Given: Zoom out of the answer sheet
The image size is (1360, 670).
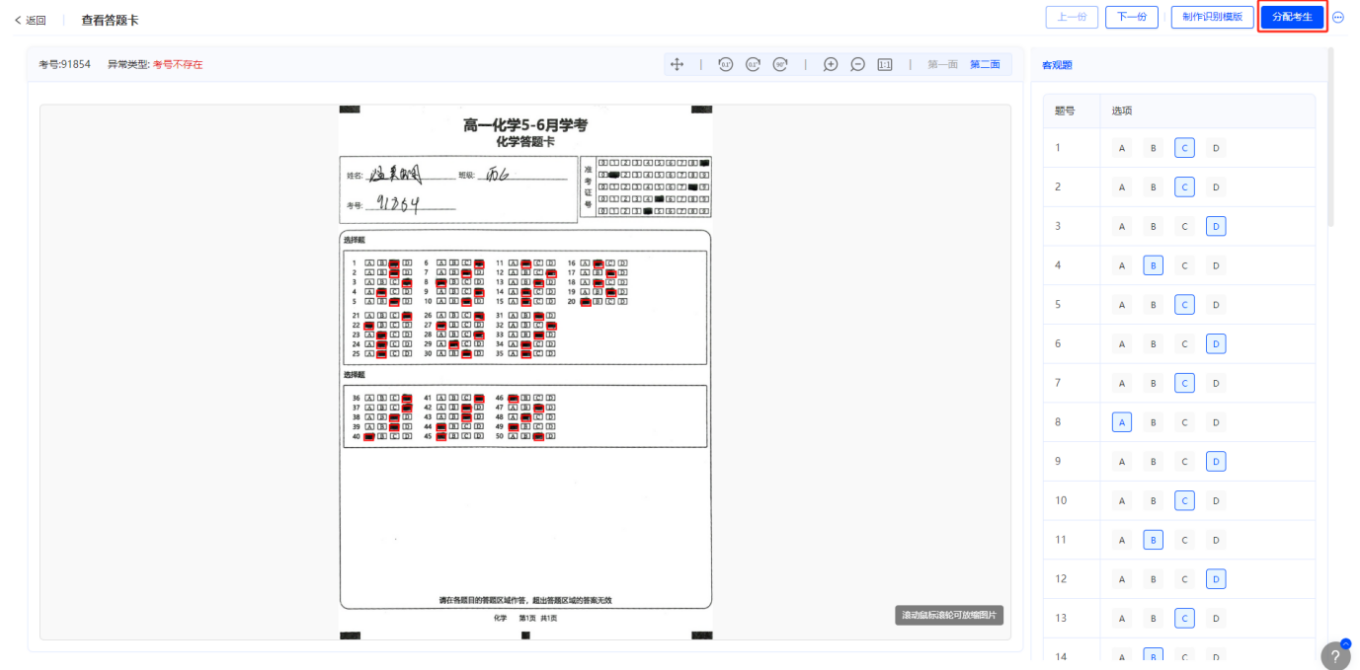Looking at the screenshot, I should (857, 64).
